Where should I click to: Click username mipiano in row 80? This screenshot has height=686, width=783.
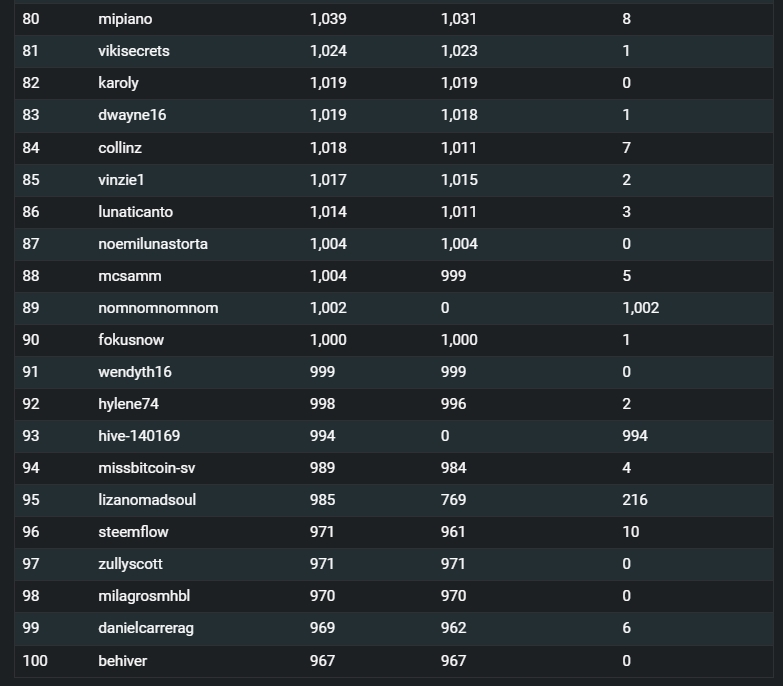click(125, 19)
